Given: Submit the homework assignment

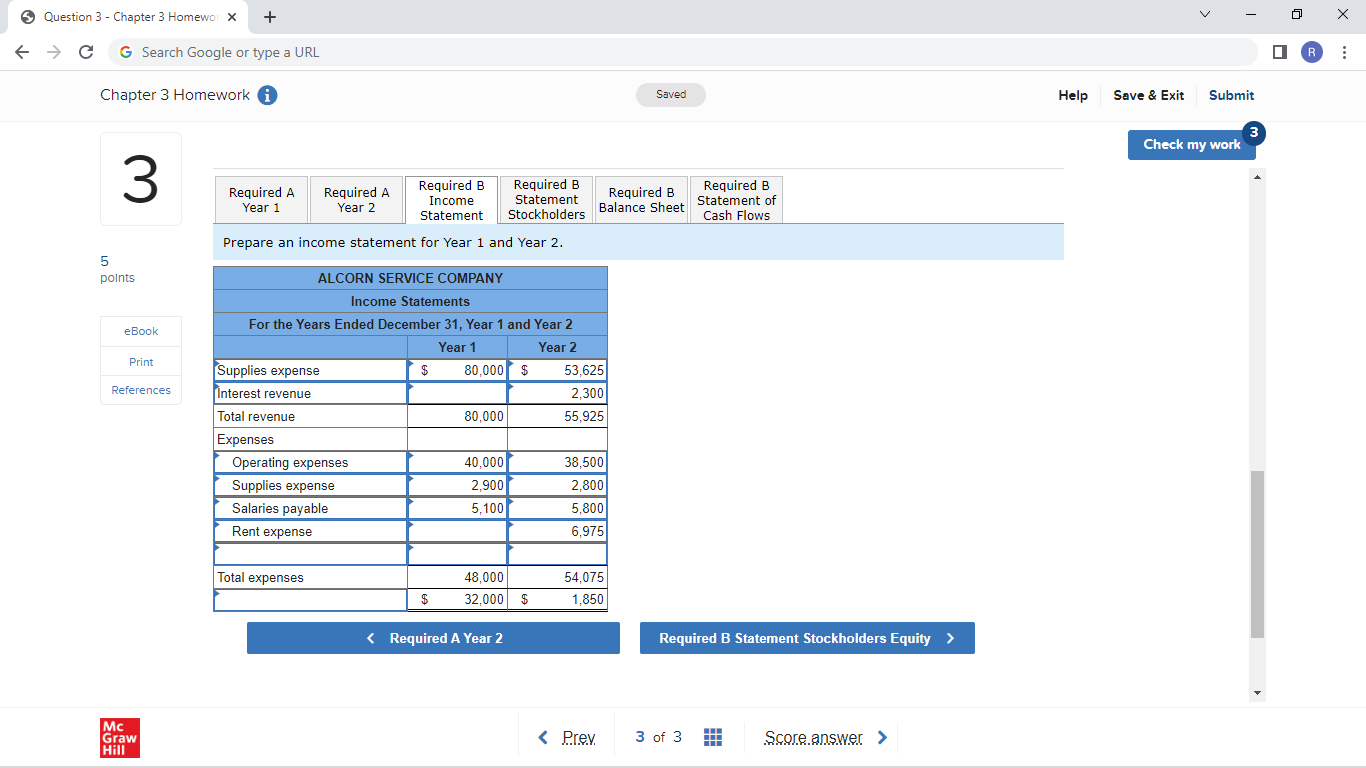Looking at the screenshot, I should pyautogui.click(x=1231, y=95).
